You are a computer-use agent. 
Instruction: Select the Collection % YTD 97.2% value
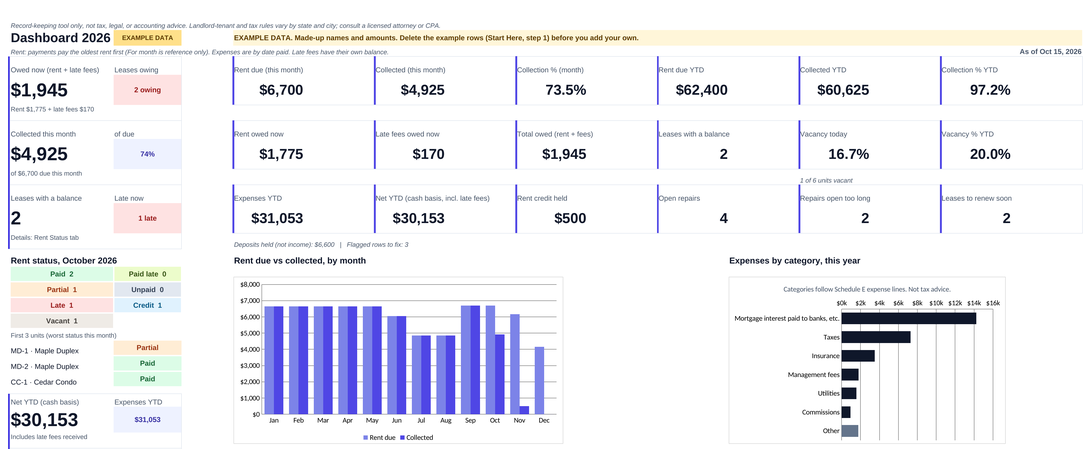tap(989, 90)
